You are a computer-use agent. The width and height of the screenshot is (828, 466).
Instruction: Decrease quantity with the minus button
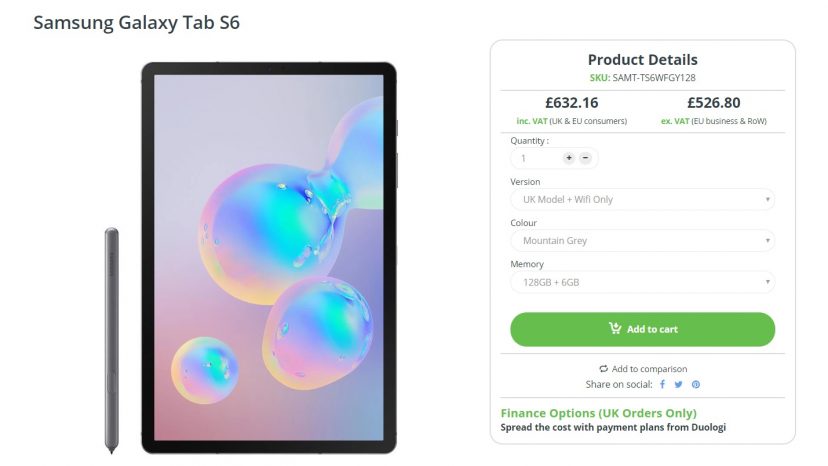pyautogui.click(x=585, y=158)
